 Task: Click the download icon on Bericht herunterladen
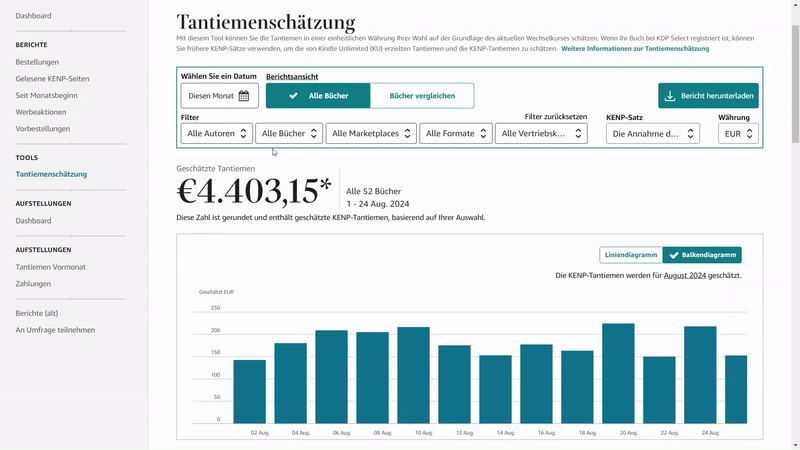670,96
